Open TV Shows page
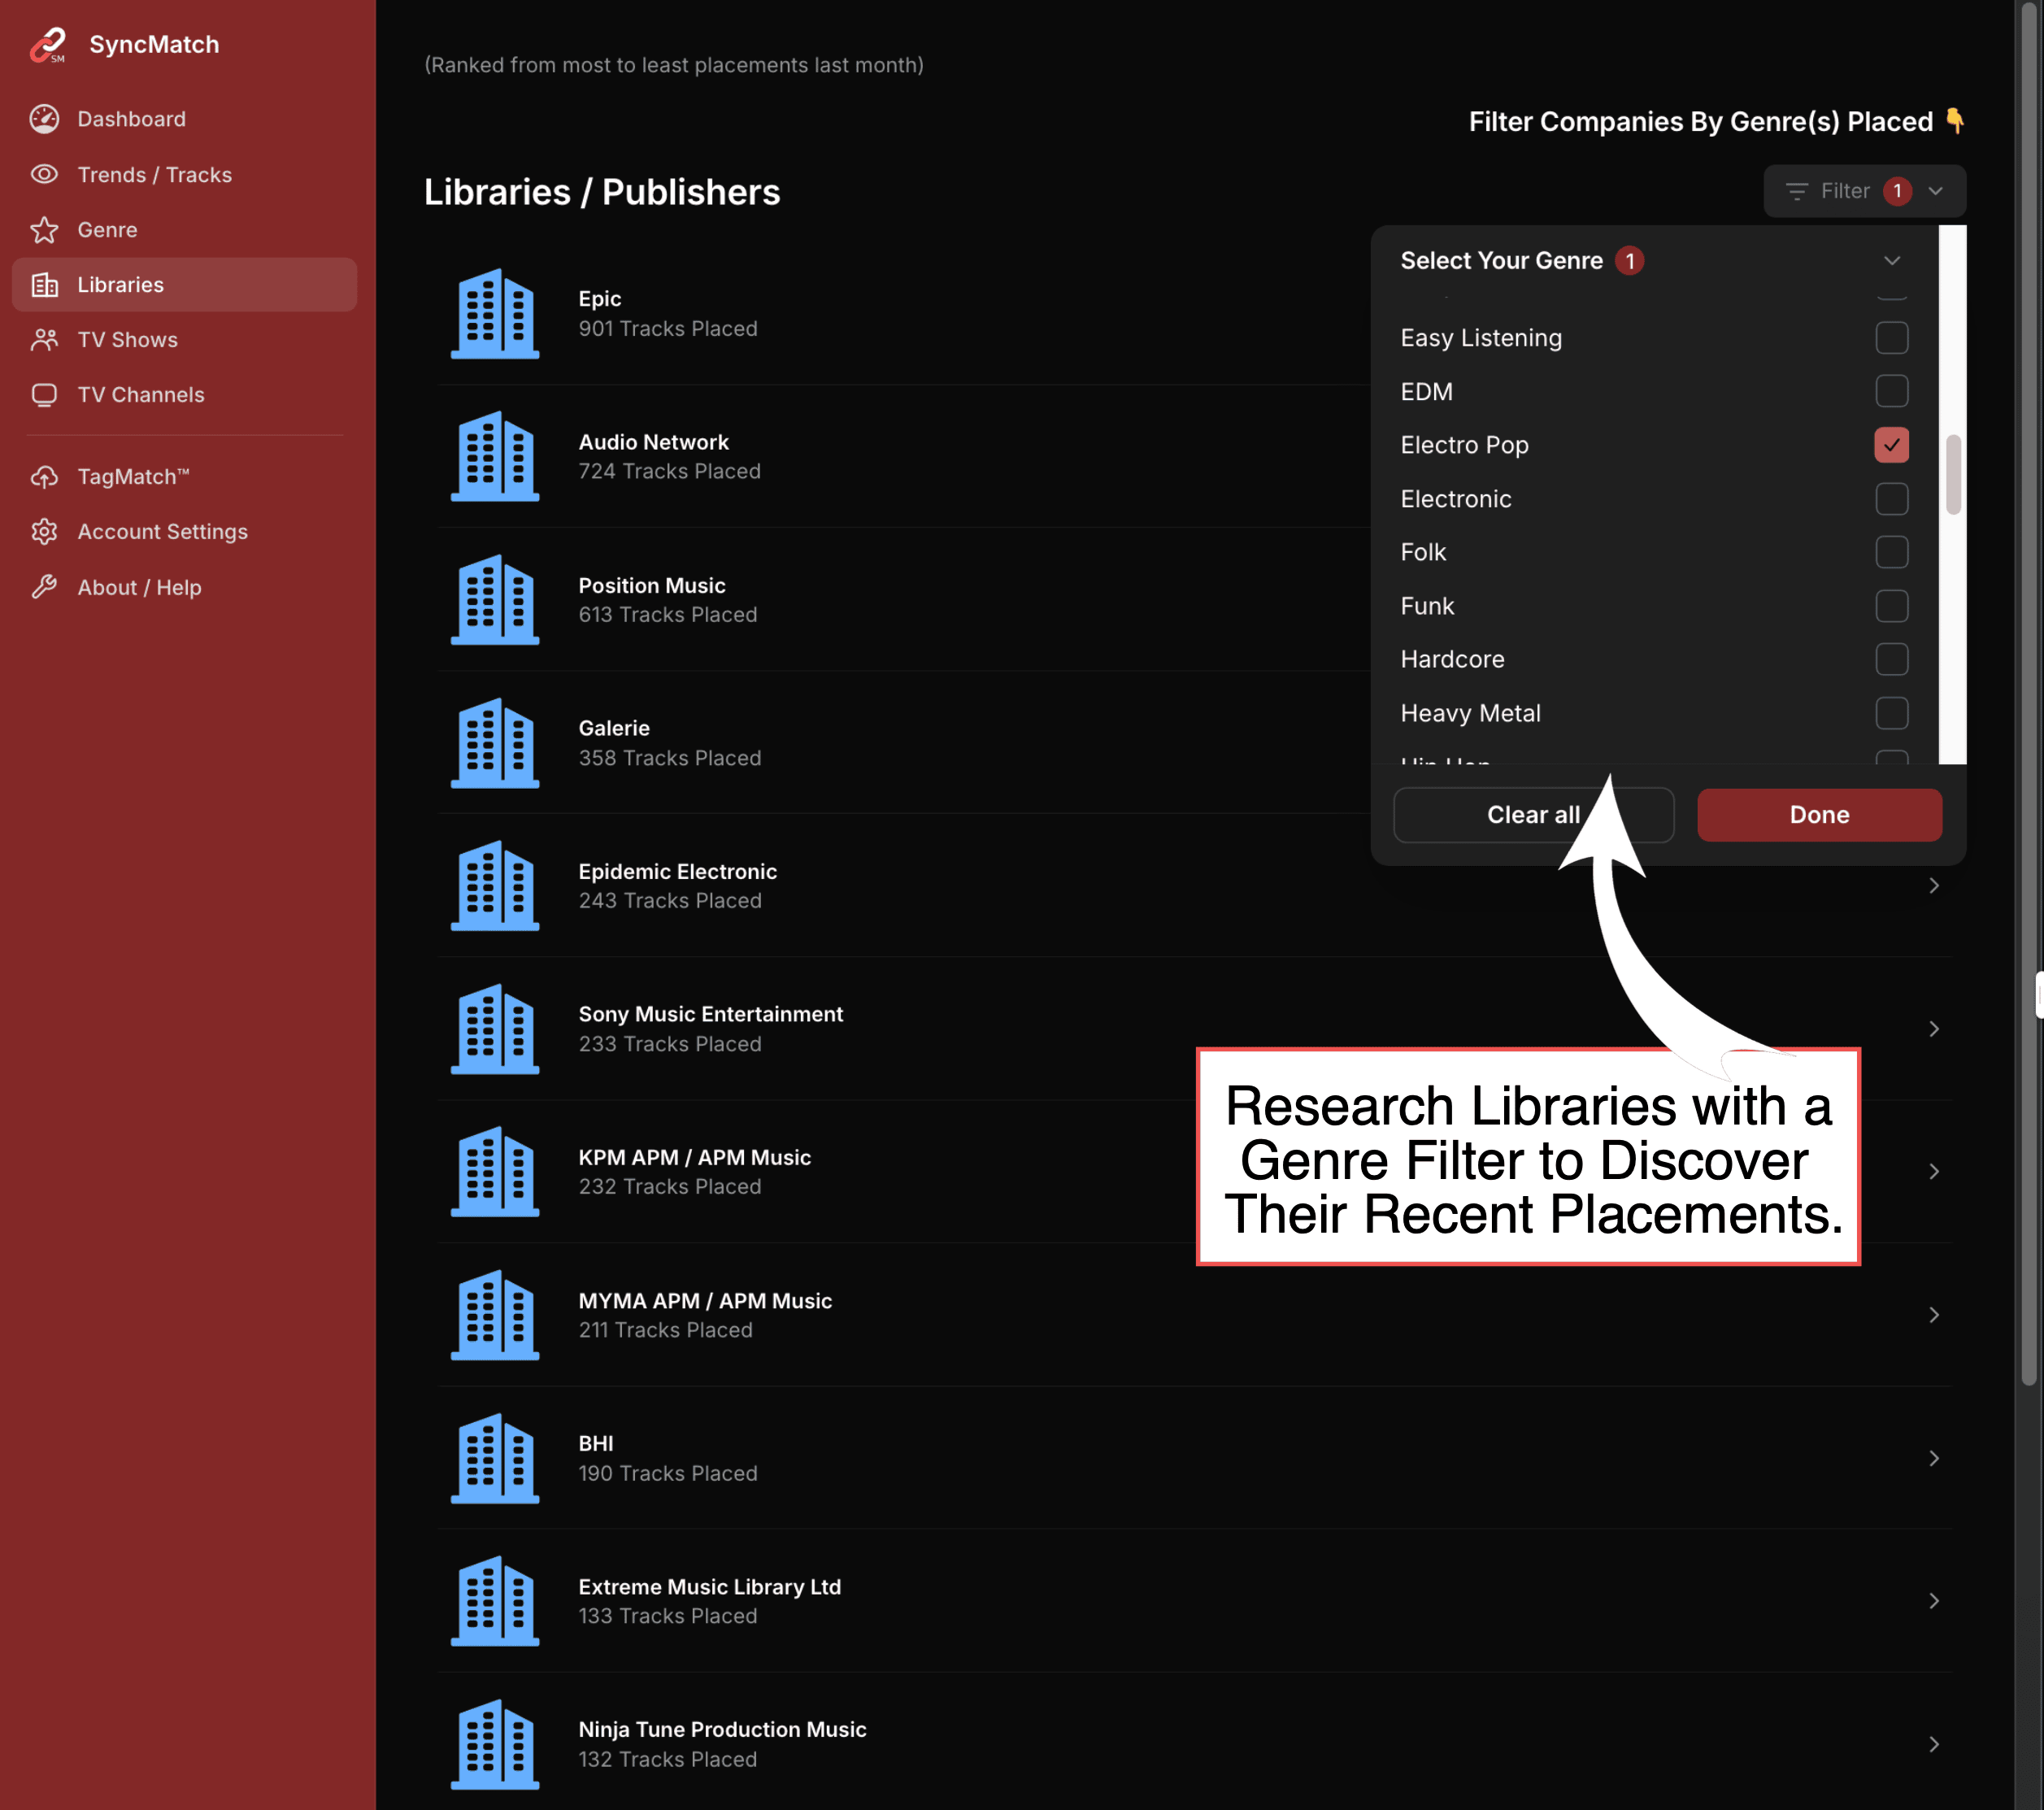This screenshot has width=2044, height=1810. (184, 340)
